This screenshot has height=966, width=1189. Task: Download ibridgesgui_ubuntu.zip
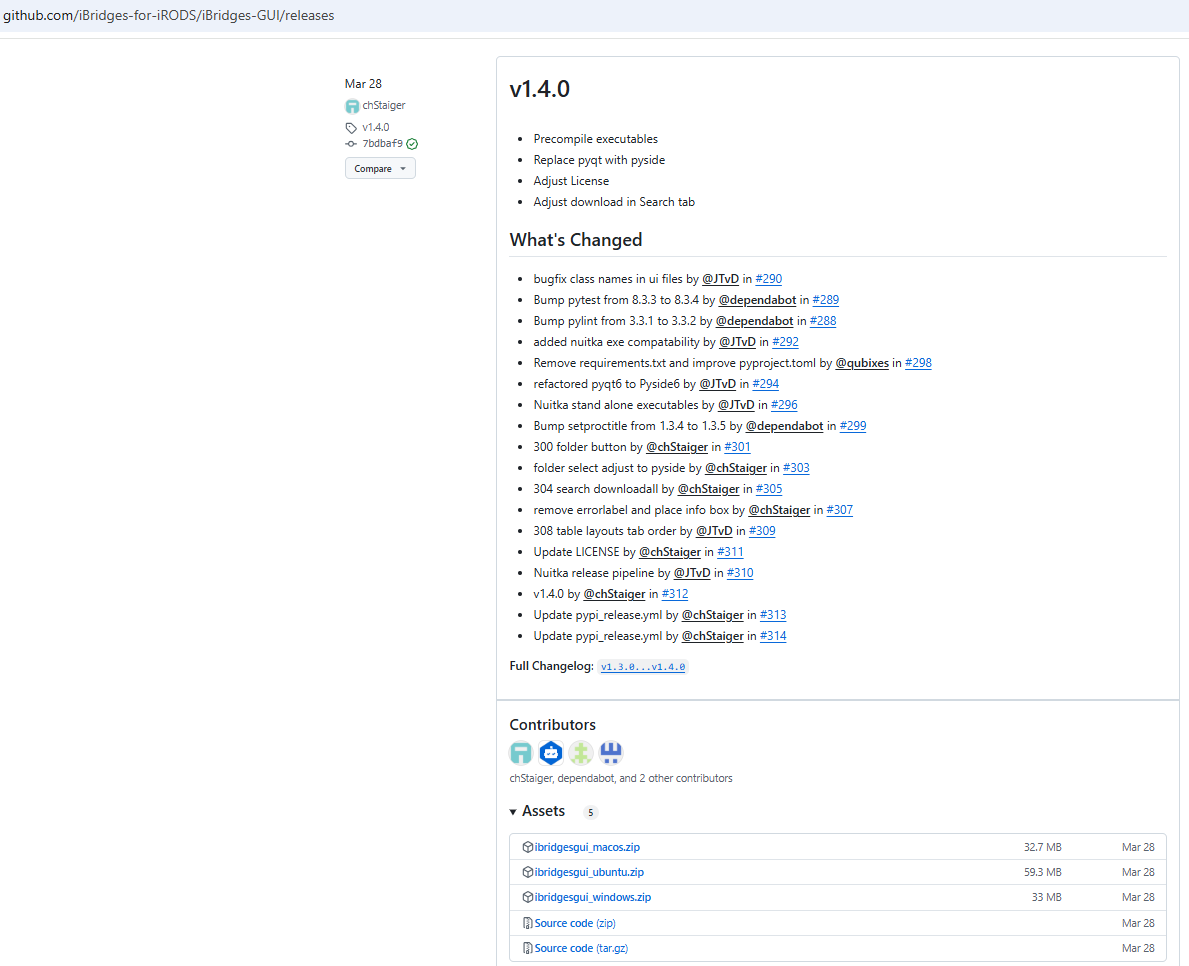tap(589, 872)
